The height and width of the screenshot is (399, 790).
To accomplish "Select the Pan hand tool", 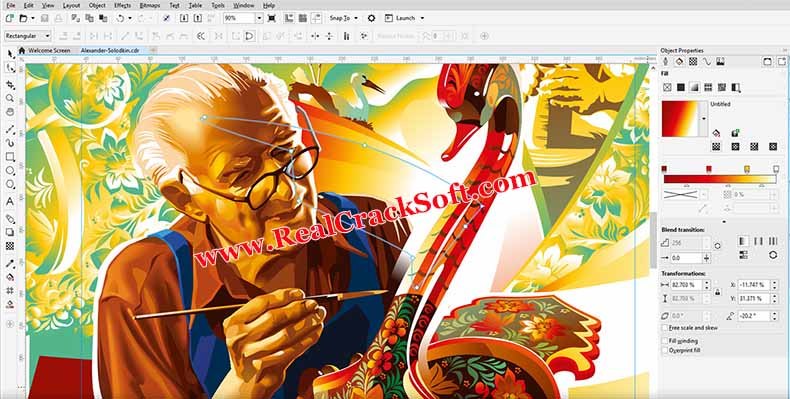I will 10,111.
